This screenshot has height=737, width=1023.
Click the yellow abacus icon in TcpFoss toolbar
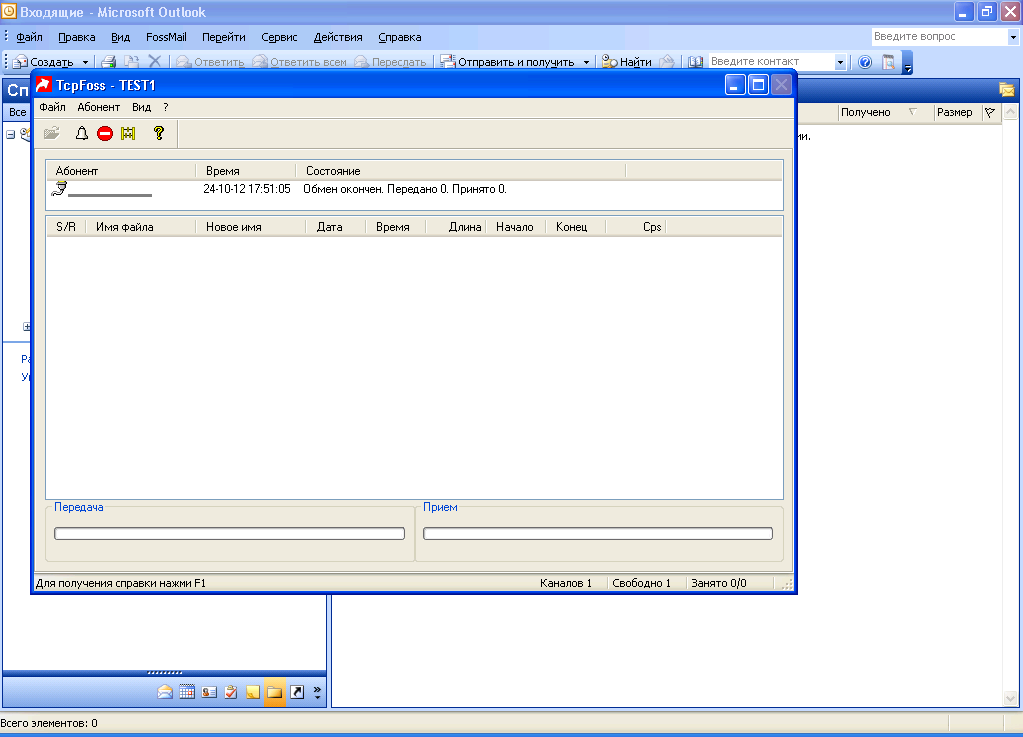(x=128, y=133)
